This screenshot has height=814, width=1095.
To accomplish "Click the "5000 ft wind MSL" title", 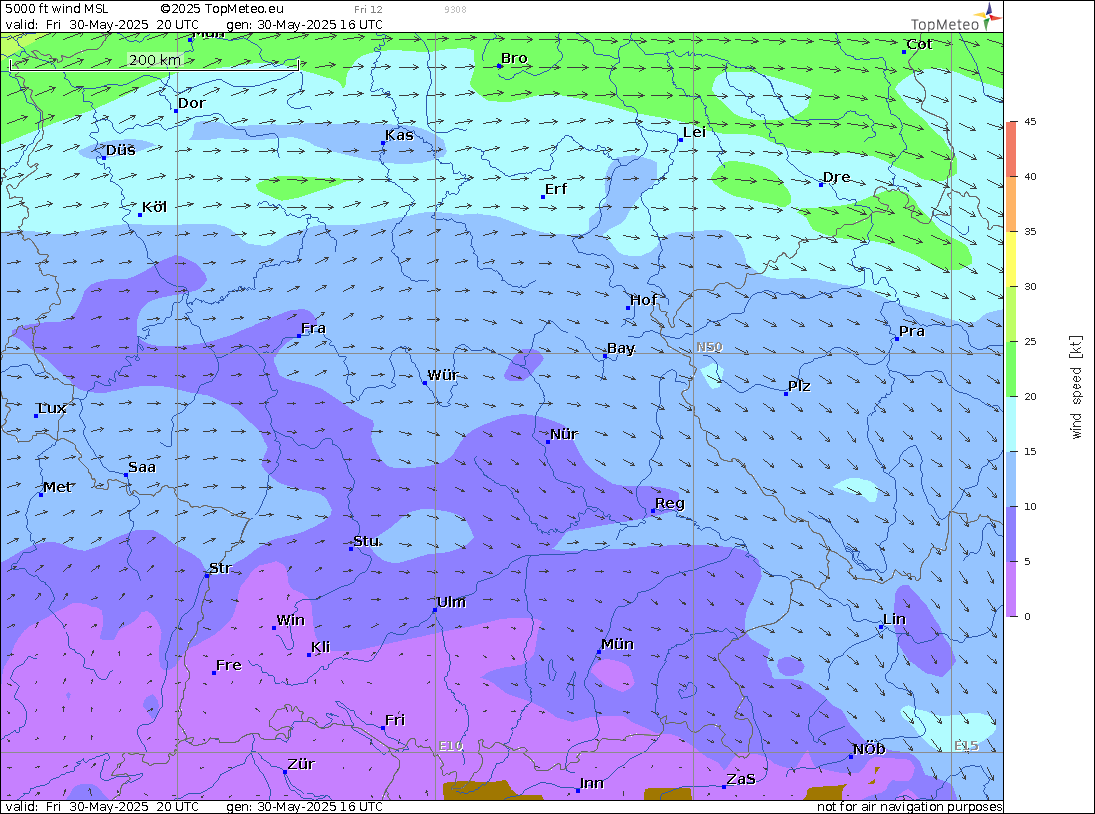I will tap(57, 9).
